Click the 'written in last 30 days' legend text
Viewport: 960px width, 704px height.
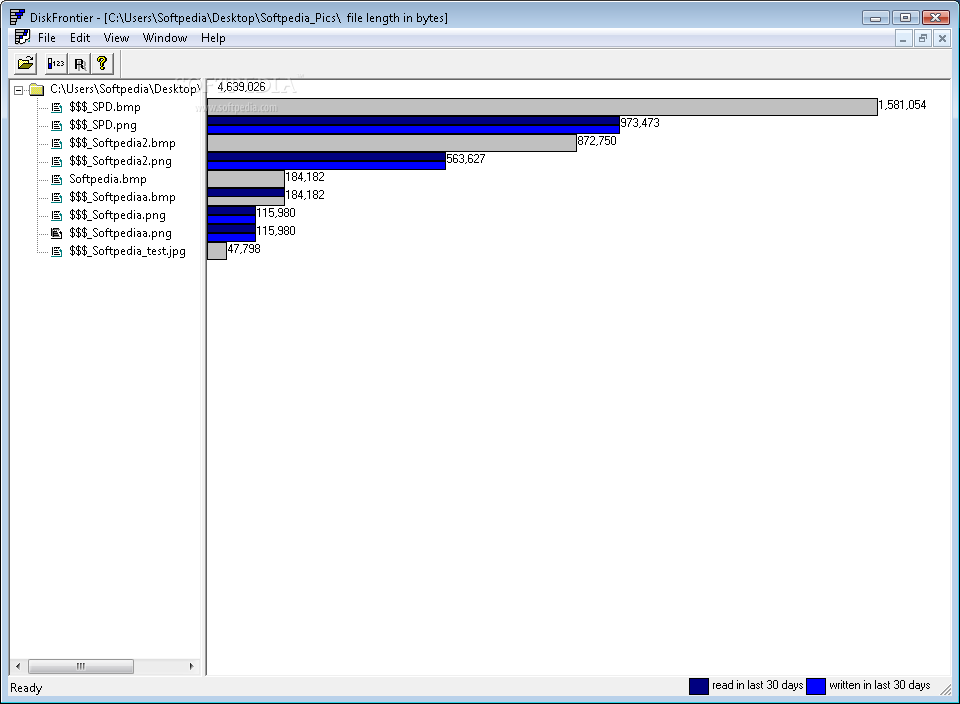click(x=880, y=685)
